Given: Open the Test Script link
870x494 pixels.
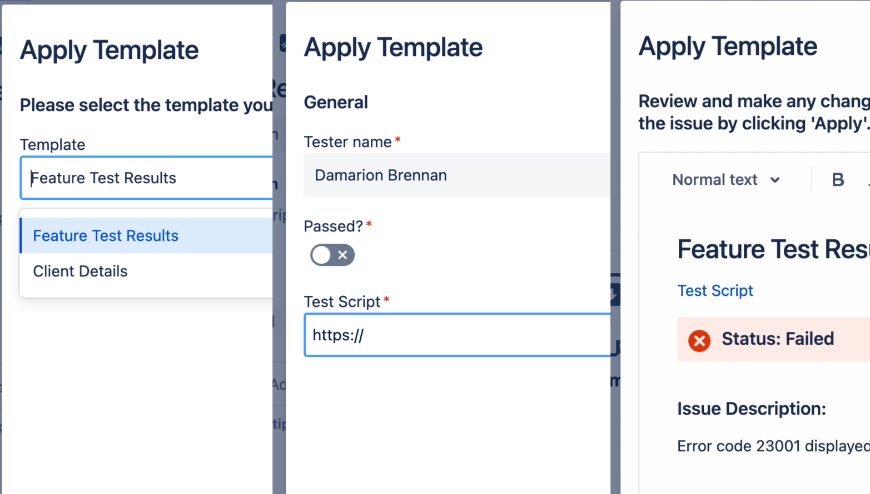Looking at the screenshot, I should coord(715,291).
